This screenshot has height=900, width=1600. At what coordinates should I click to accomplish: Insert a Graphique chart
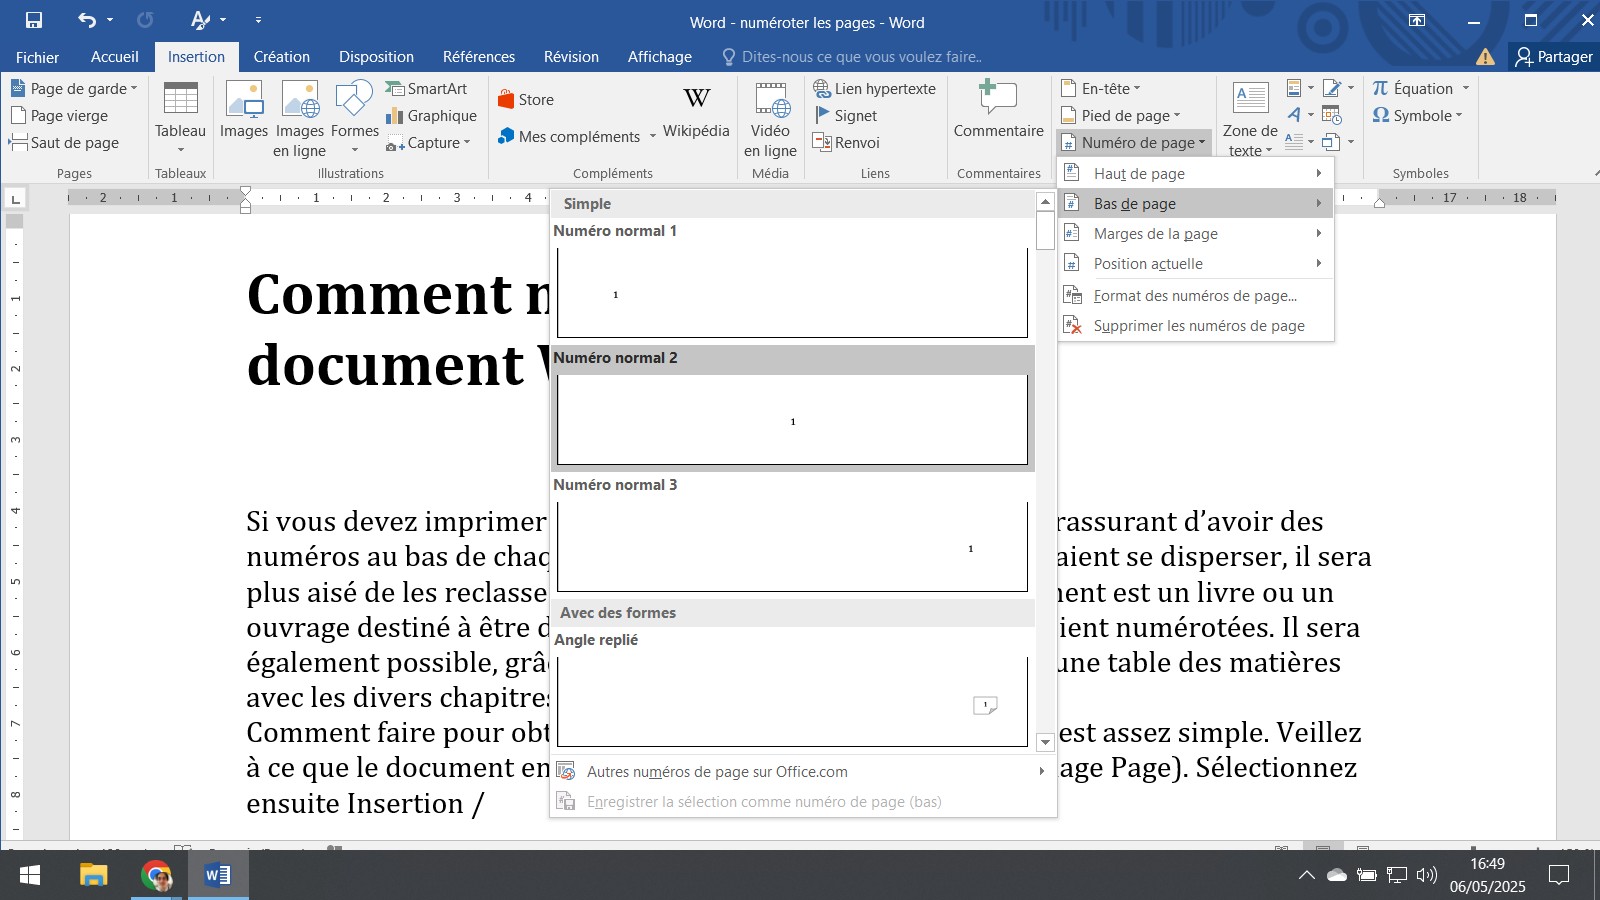(432, 115)
